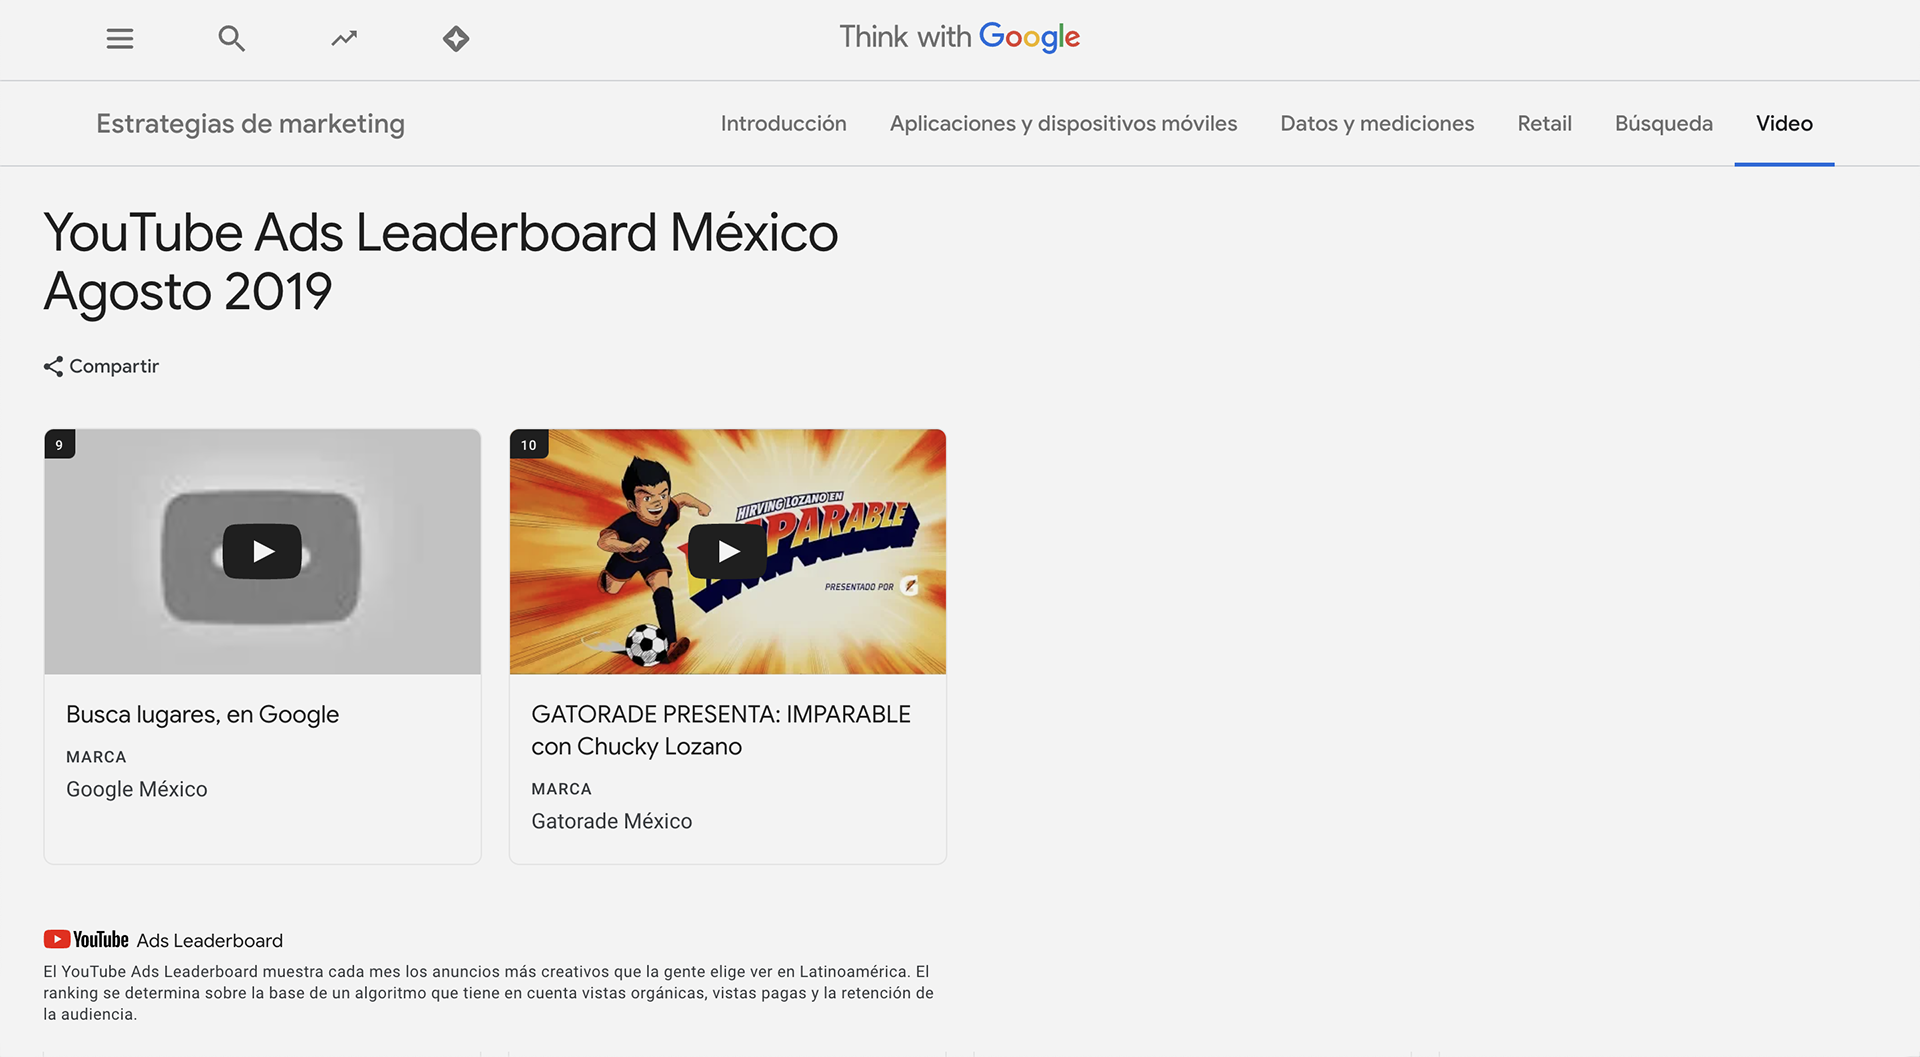Play the Gatorade Imparable video
This screenshot has width=1920, height=1057.
[727, 551]
